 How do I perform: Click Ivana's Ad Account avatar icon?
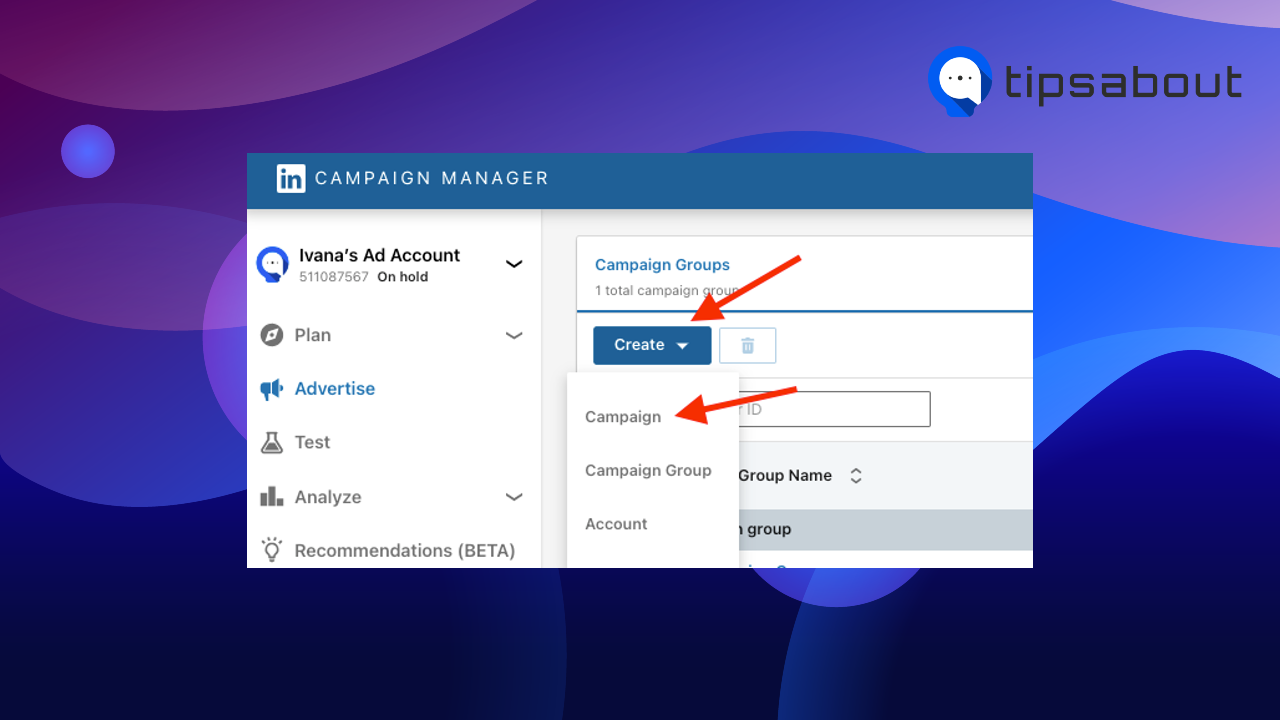[x=272, y=264]
